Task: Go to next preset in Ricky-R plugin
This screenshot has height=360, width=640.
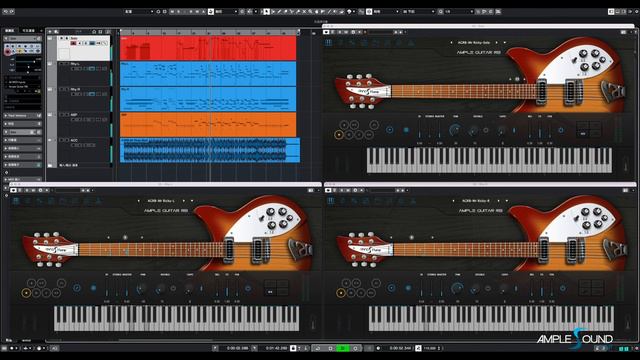Action: pyautogui.click(x=498, y=201)
